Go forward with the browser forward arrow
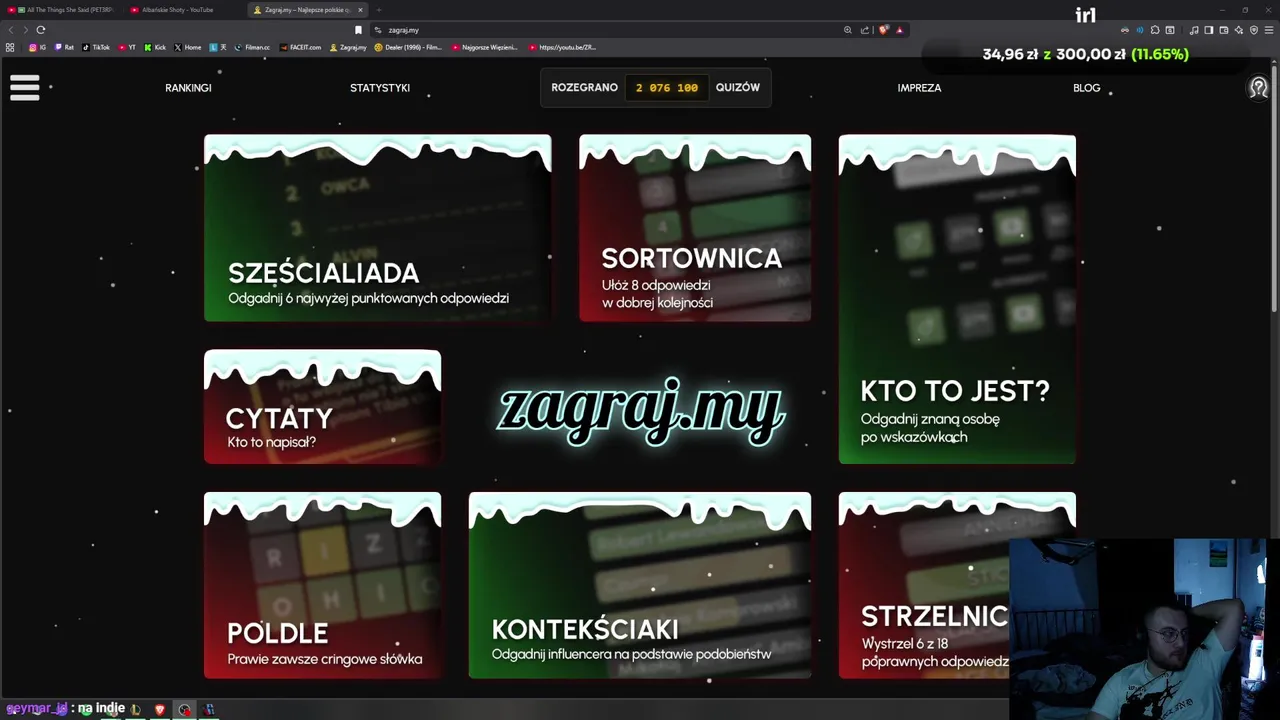This screenshot has height=720, width=1280. tap(25, 30)
